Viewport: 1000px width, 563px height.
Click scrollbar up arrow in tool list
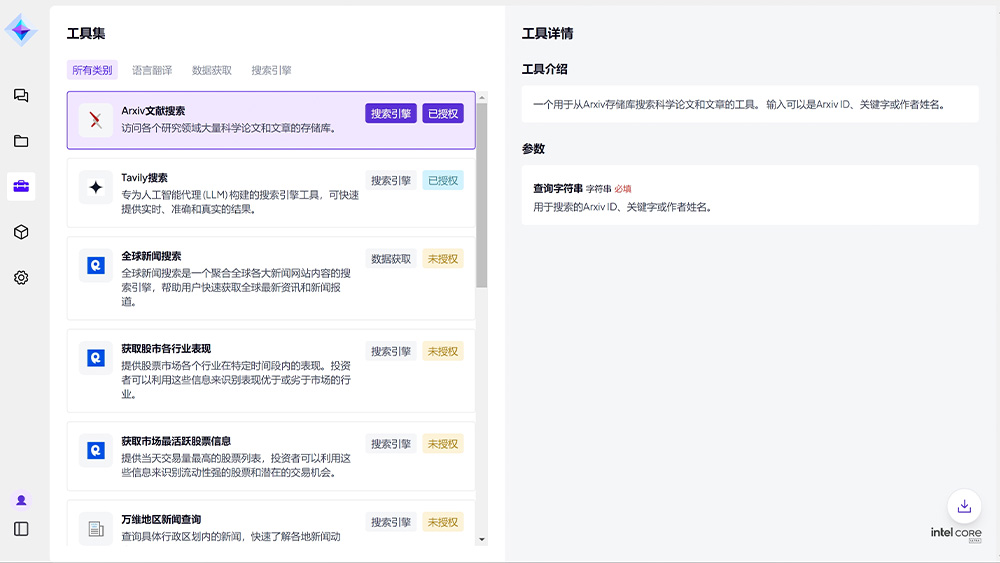[x=483, y=98]
